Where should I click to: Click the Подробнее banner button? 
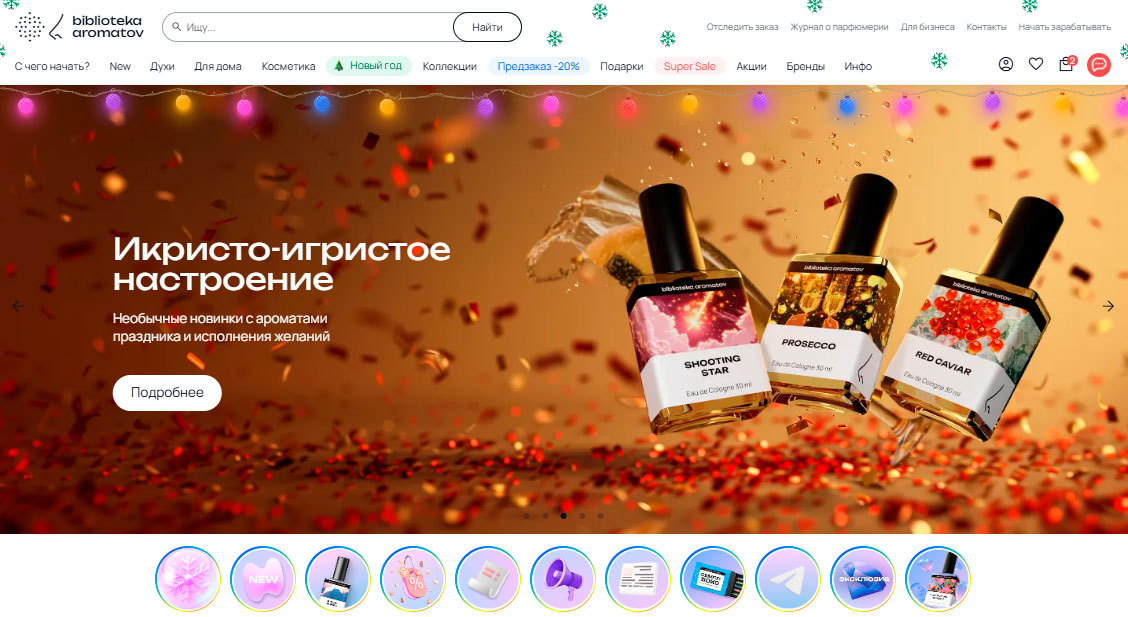click(x=167, y=393)
